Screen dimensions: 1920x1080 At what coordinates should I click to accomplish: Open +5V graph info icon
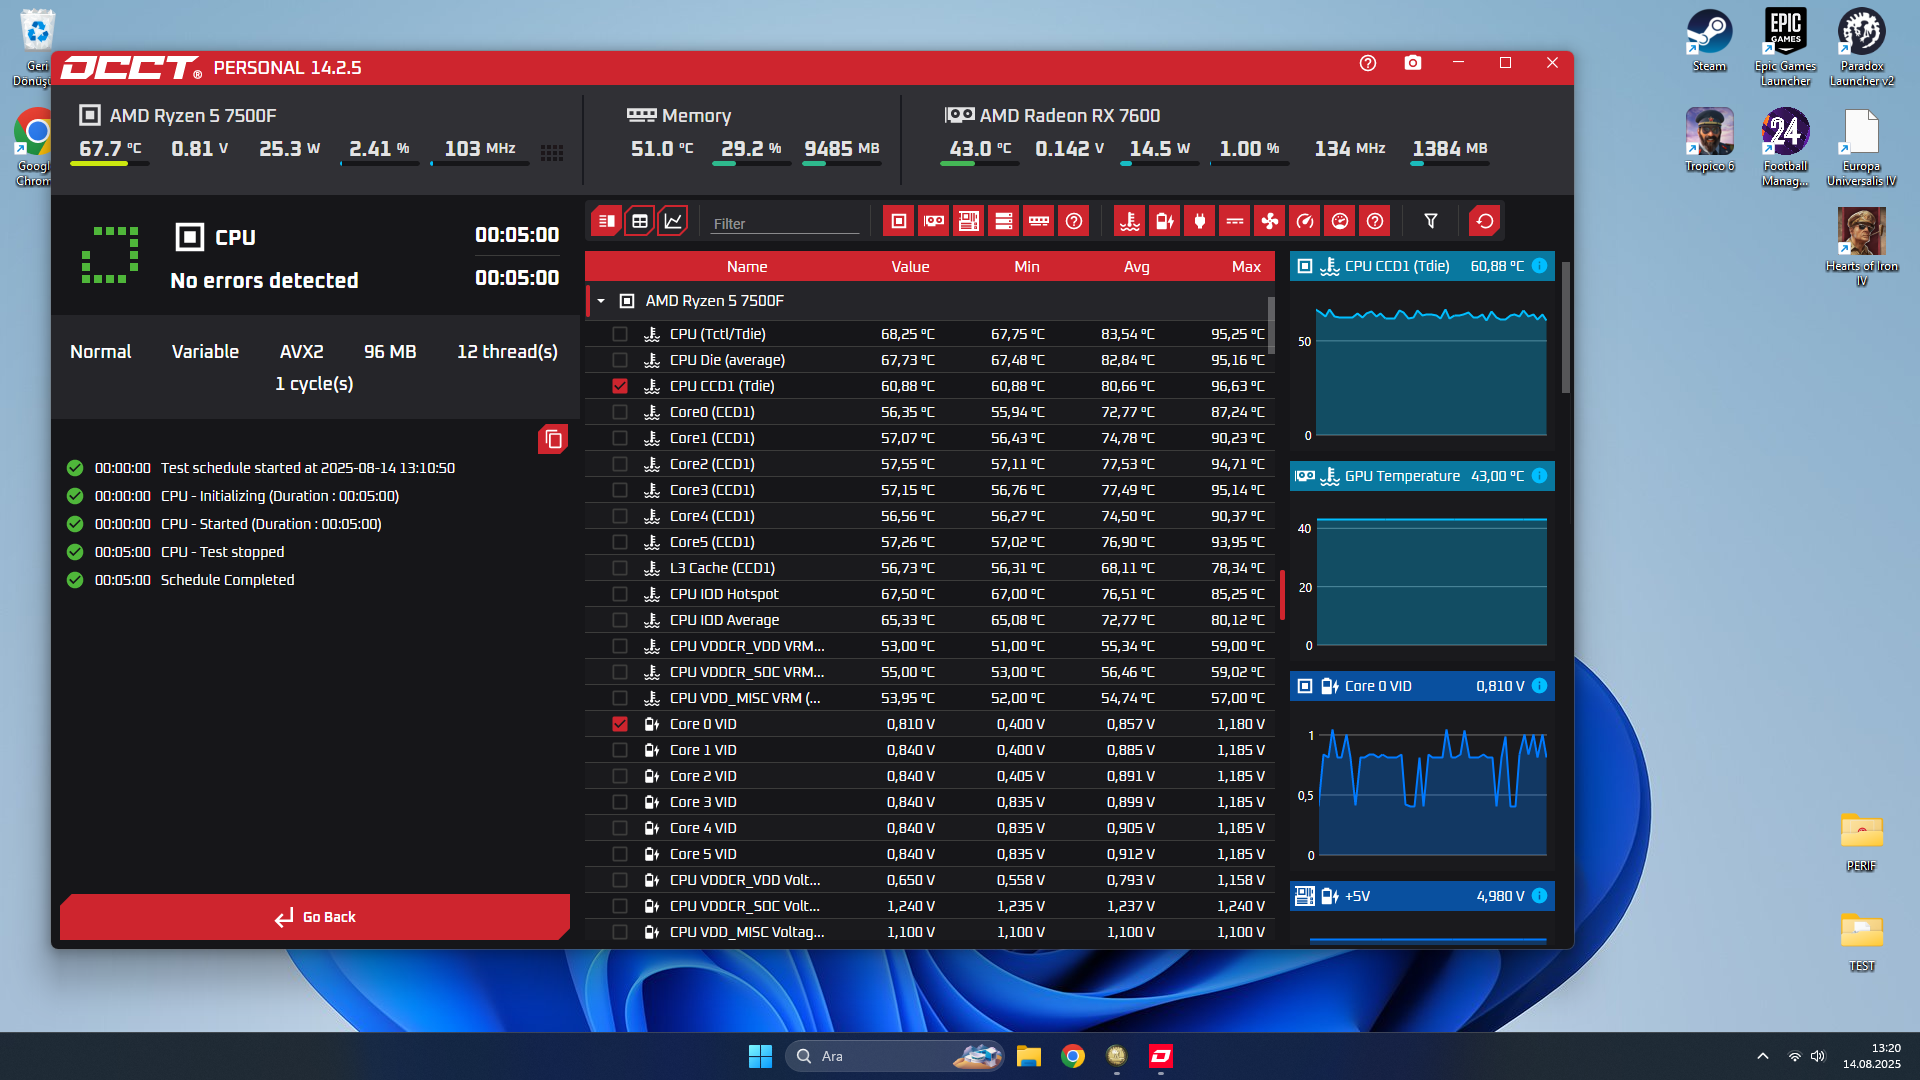click(1540, 896)
